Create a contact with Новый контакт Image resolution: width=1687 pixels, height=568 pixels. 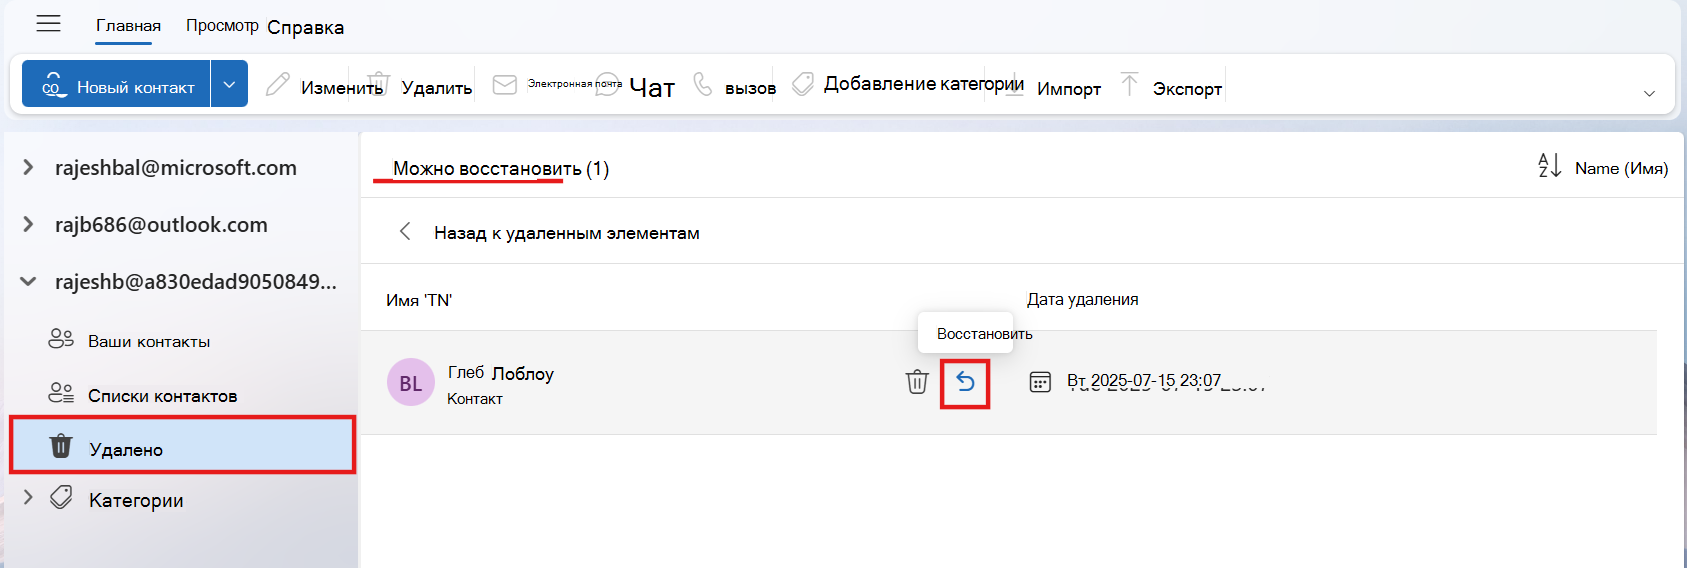(x=116, y=84)
